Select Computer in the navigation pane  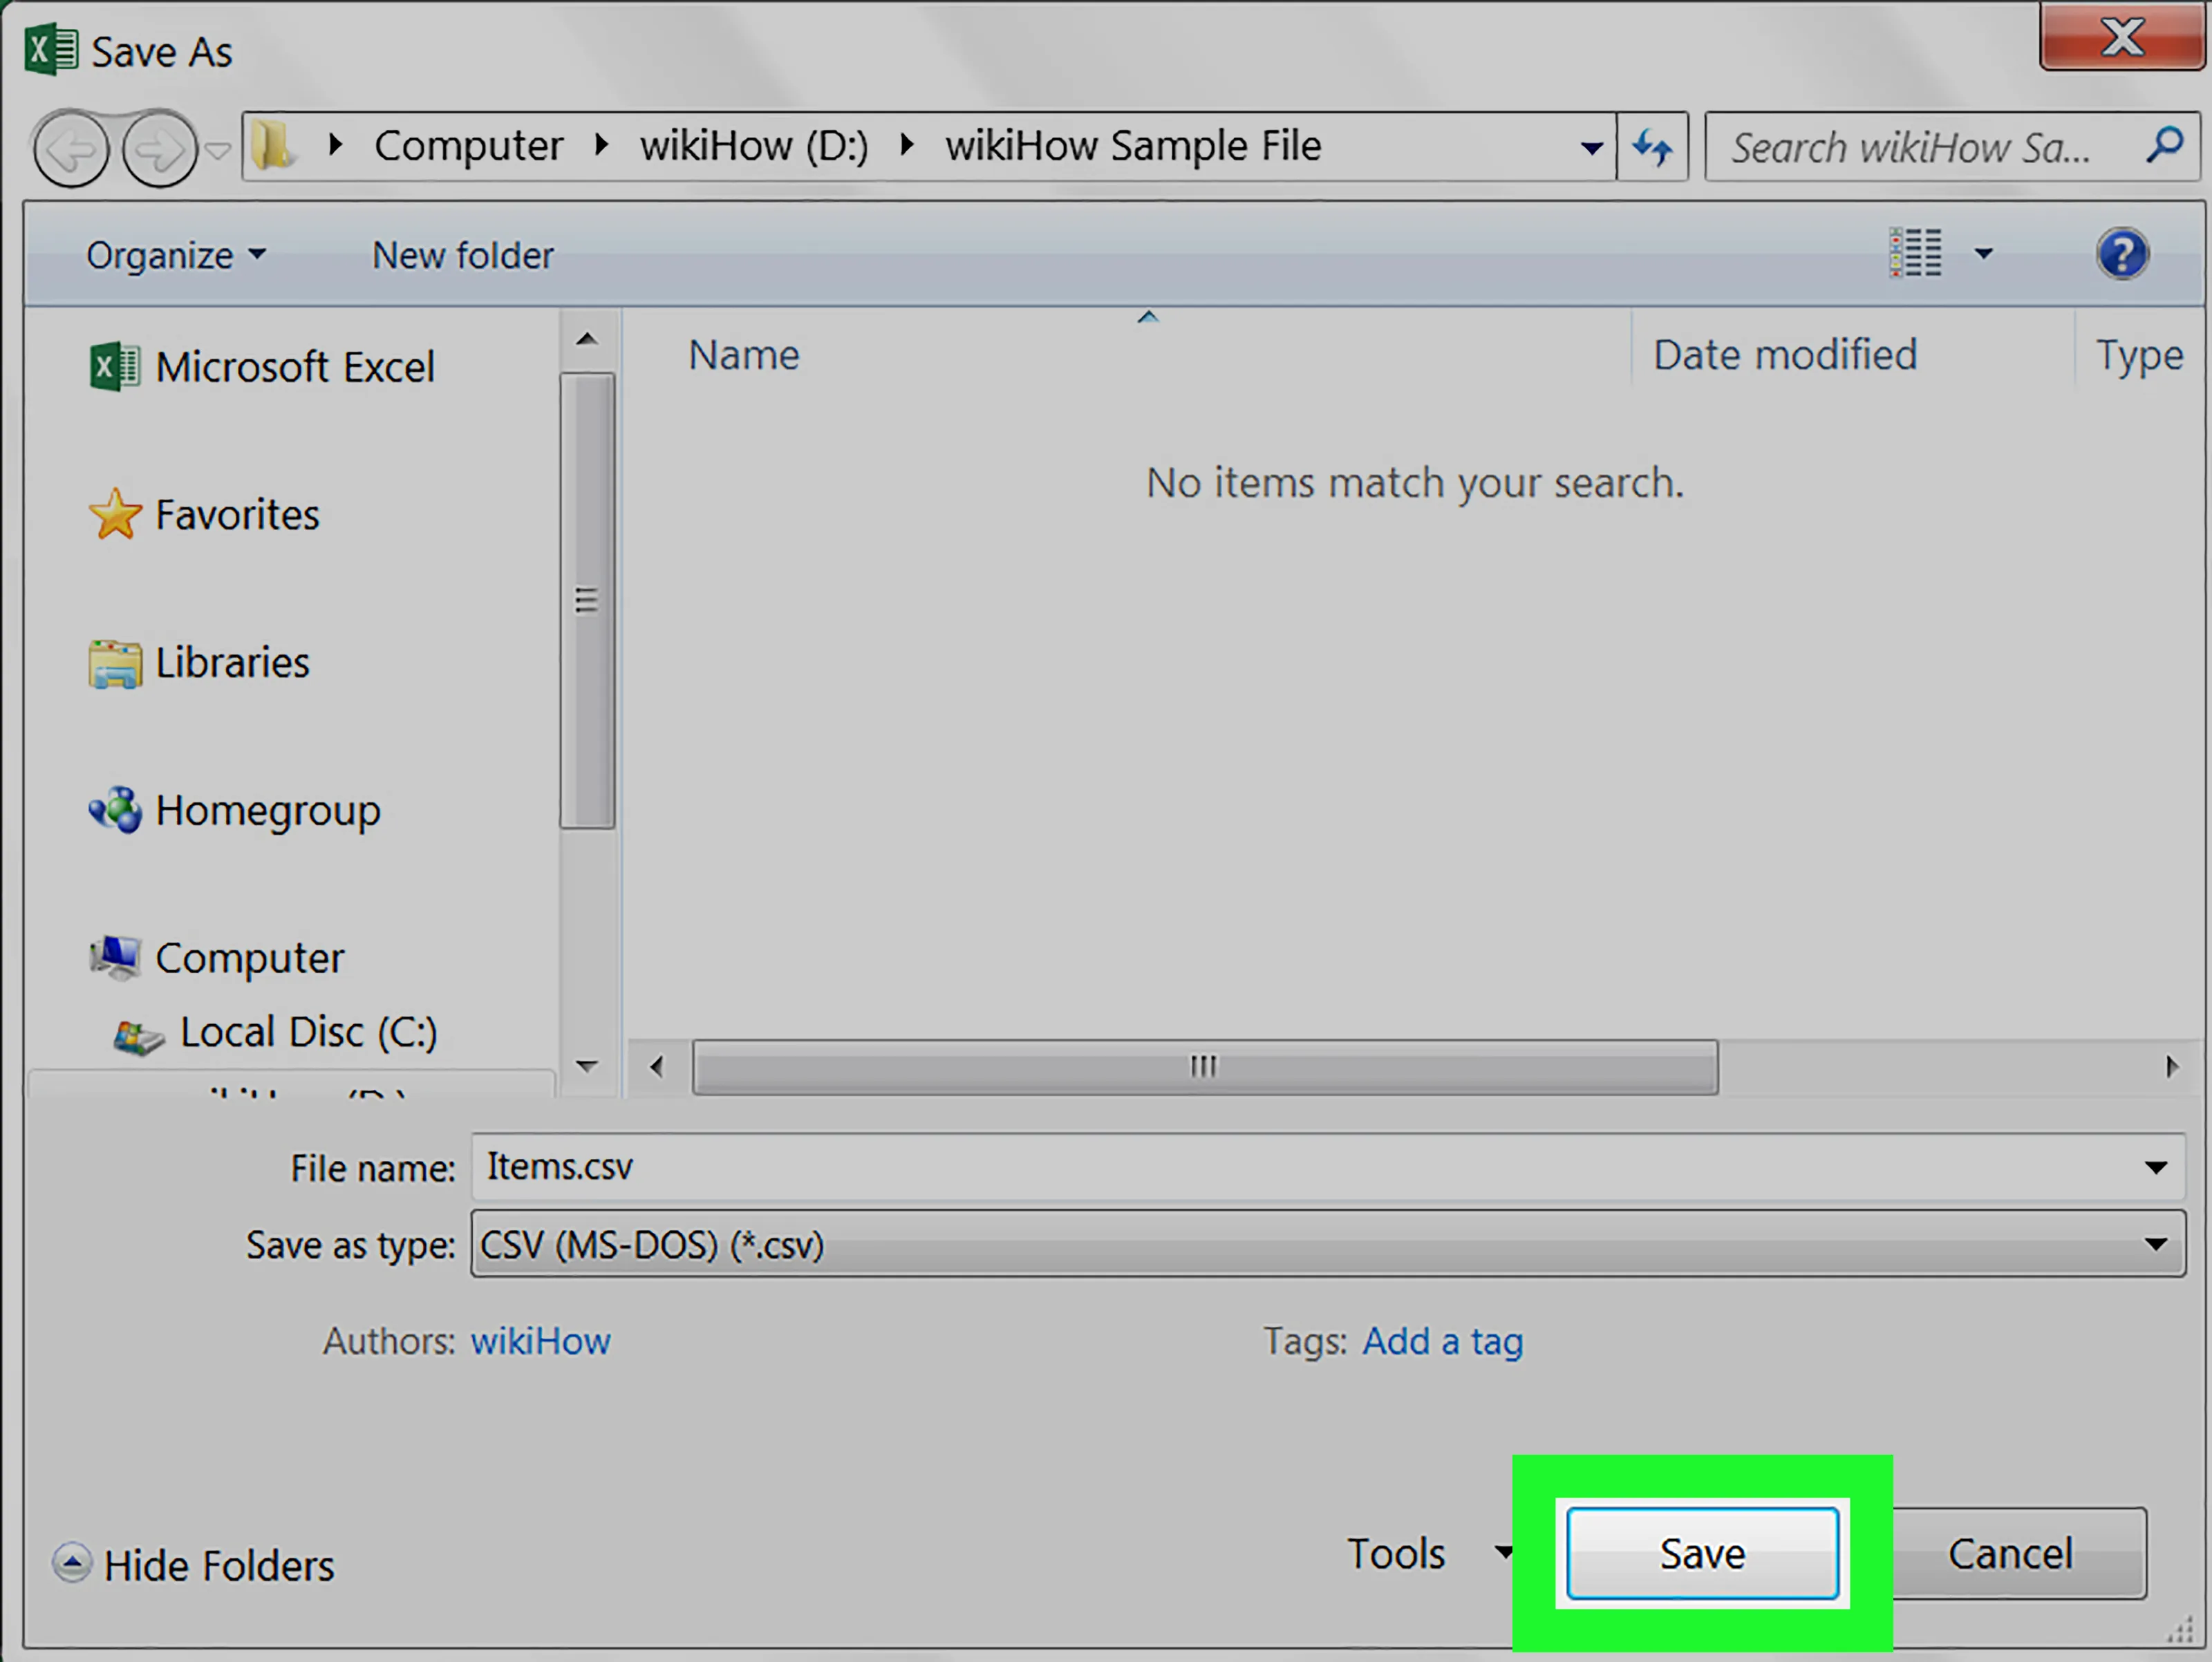pos(249,957)
